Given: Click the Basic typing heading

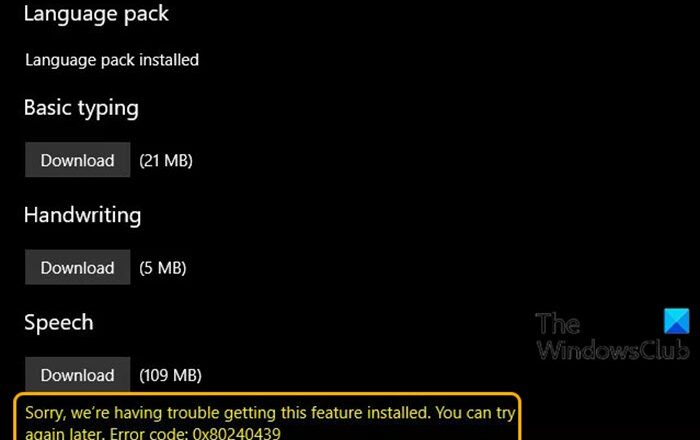Looking at the screenshot, I should (x=81, y=108).
